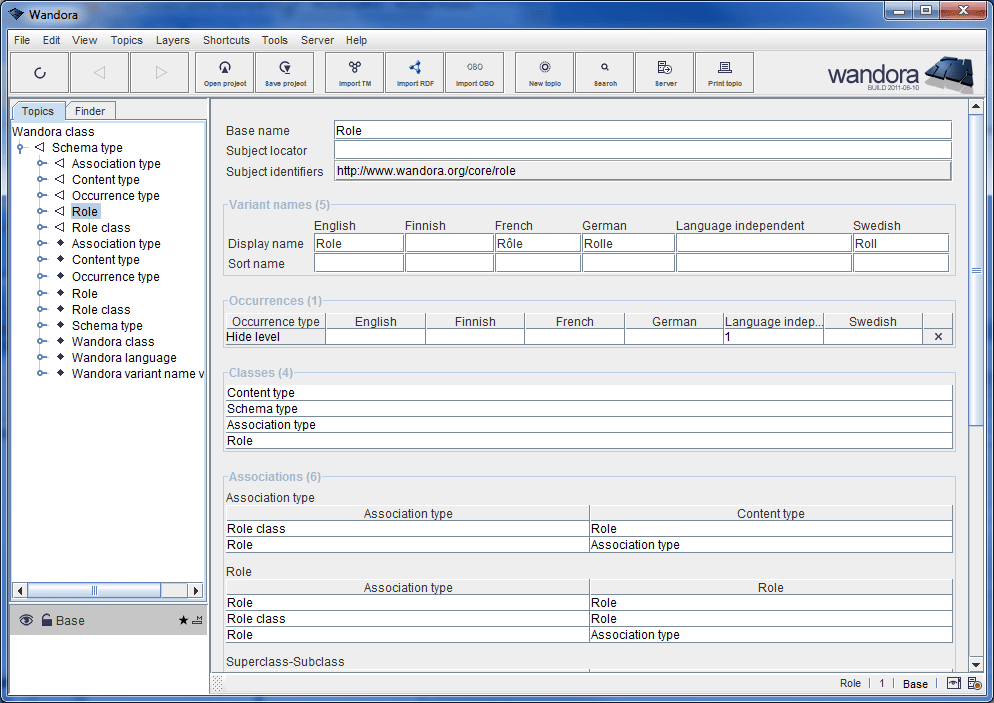Remove the occurrence row using the × button
Viewport: 994px width, 703px height.
tap(937, 336)
